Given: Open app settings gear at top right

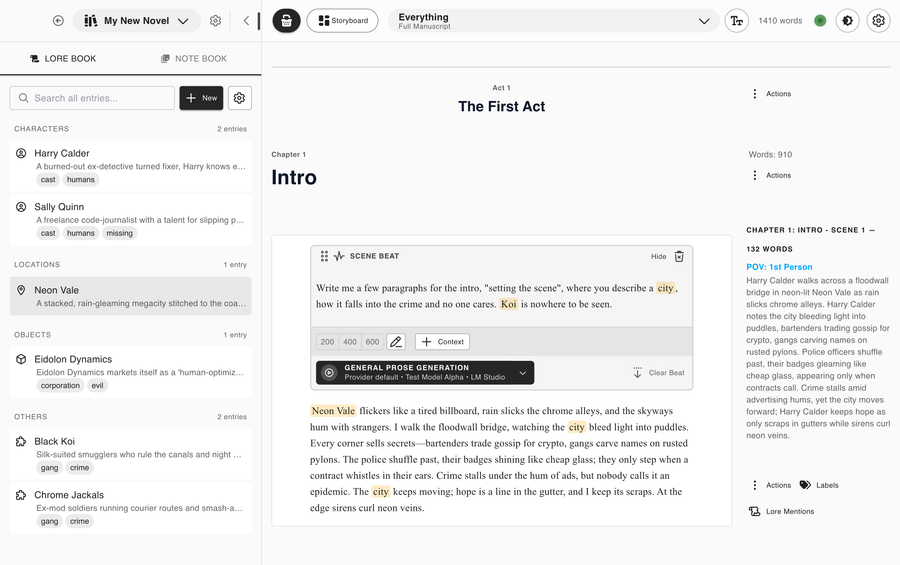Looking at the screenshot, I should point(878,21).
